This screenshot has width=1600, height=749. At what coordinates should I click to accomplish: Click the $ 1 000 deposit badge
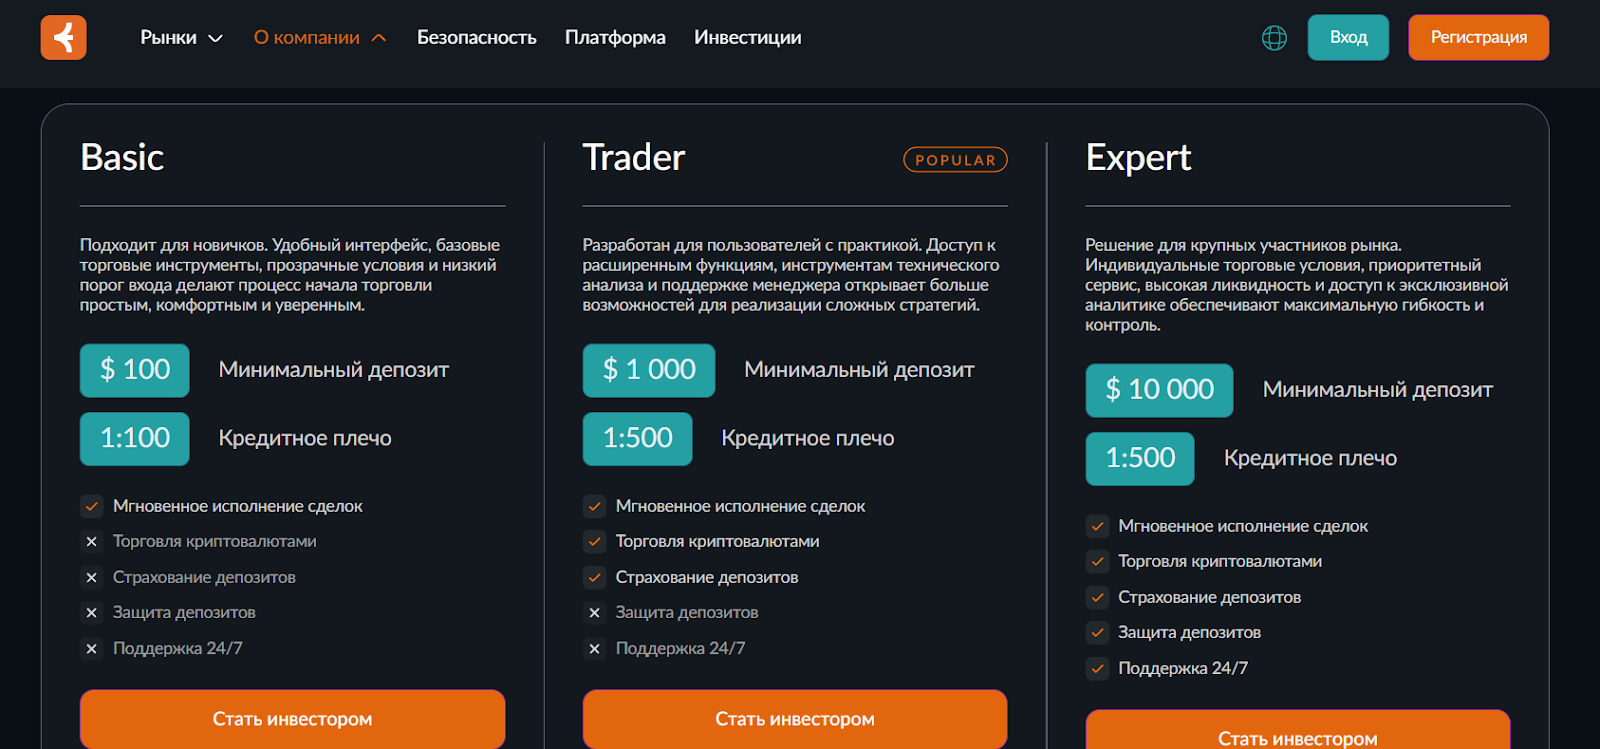649,370
